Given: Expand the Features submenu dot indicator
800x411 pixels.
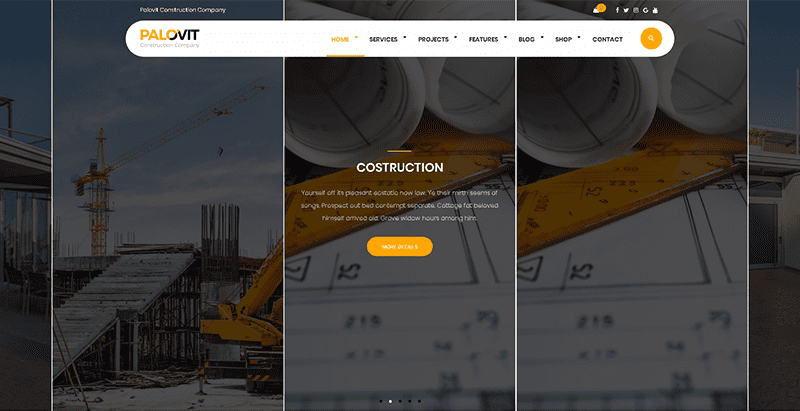Looking at the screenshot, I should pos(505,37).
